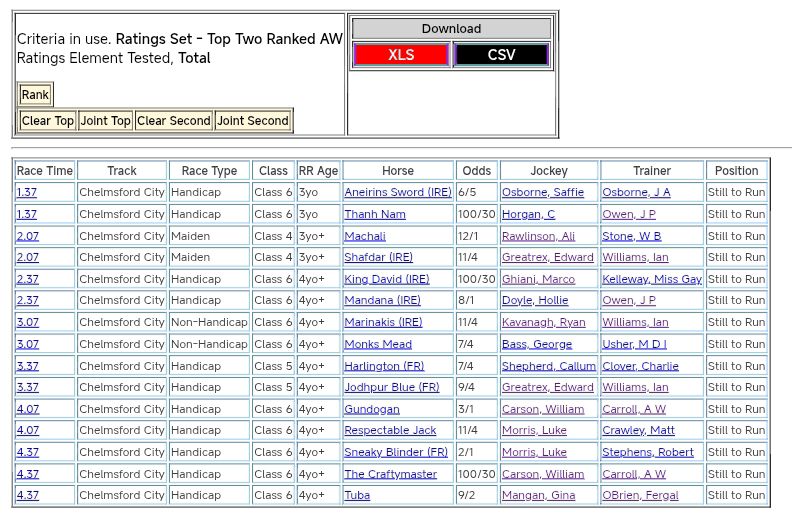Open jockey link Doyle, Hollie
This screenshot has width=792, height=524.
(534, 300)
